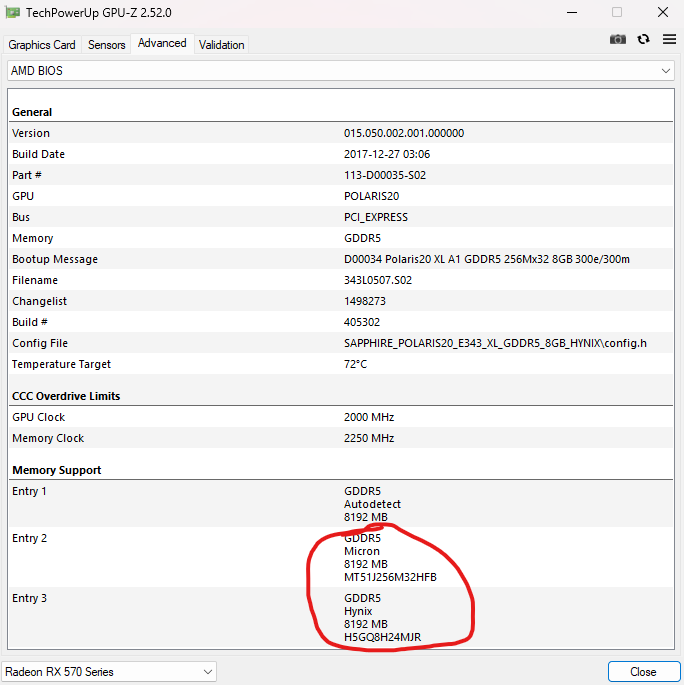Select the Bootup Message value text
Image resolution: width=684 pixels, height=685 pixels.
pos(487,259)
